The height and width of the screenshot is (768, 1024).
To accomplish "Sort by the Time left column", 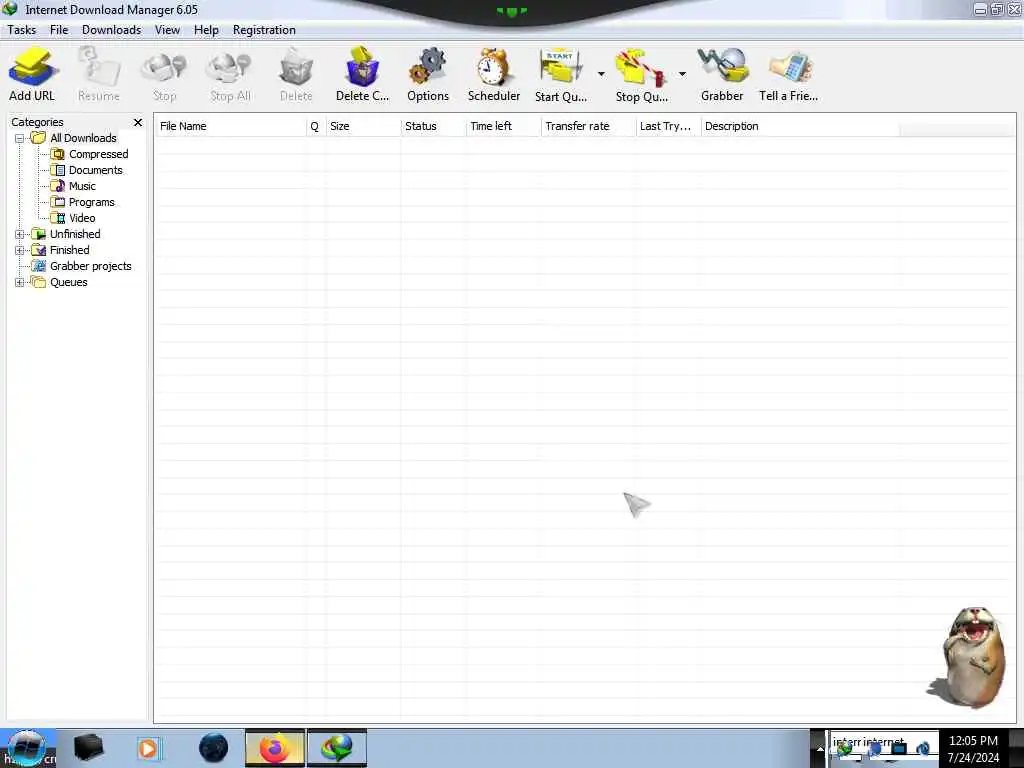I will (x=504, y=126).
